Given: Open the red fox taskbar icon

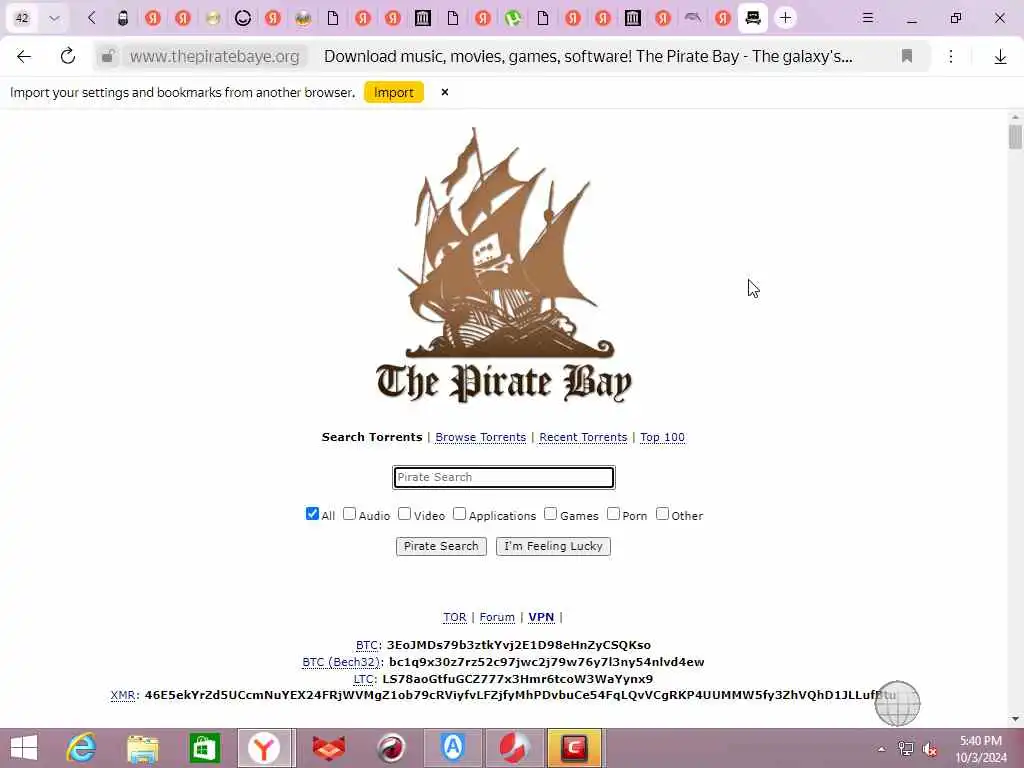Looking at the screenshot, I should (328, 748).
